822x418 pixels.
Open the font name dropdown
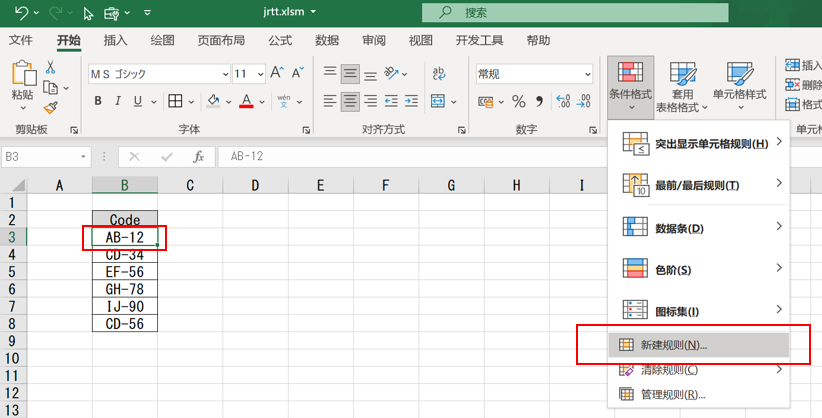[225, 74]
